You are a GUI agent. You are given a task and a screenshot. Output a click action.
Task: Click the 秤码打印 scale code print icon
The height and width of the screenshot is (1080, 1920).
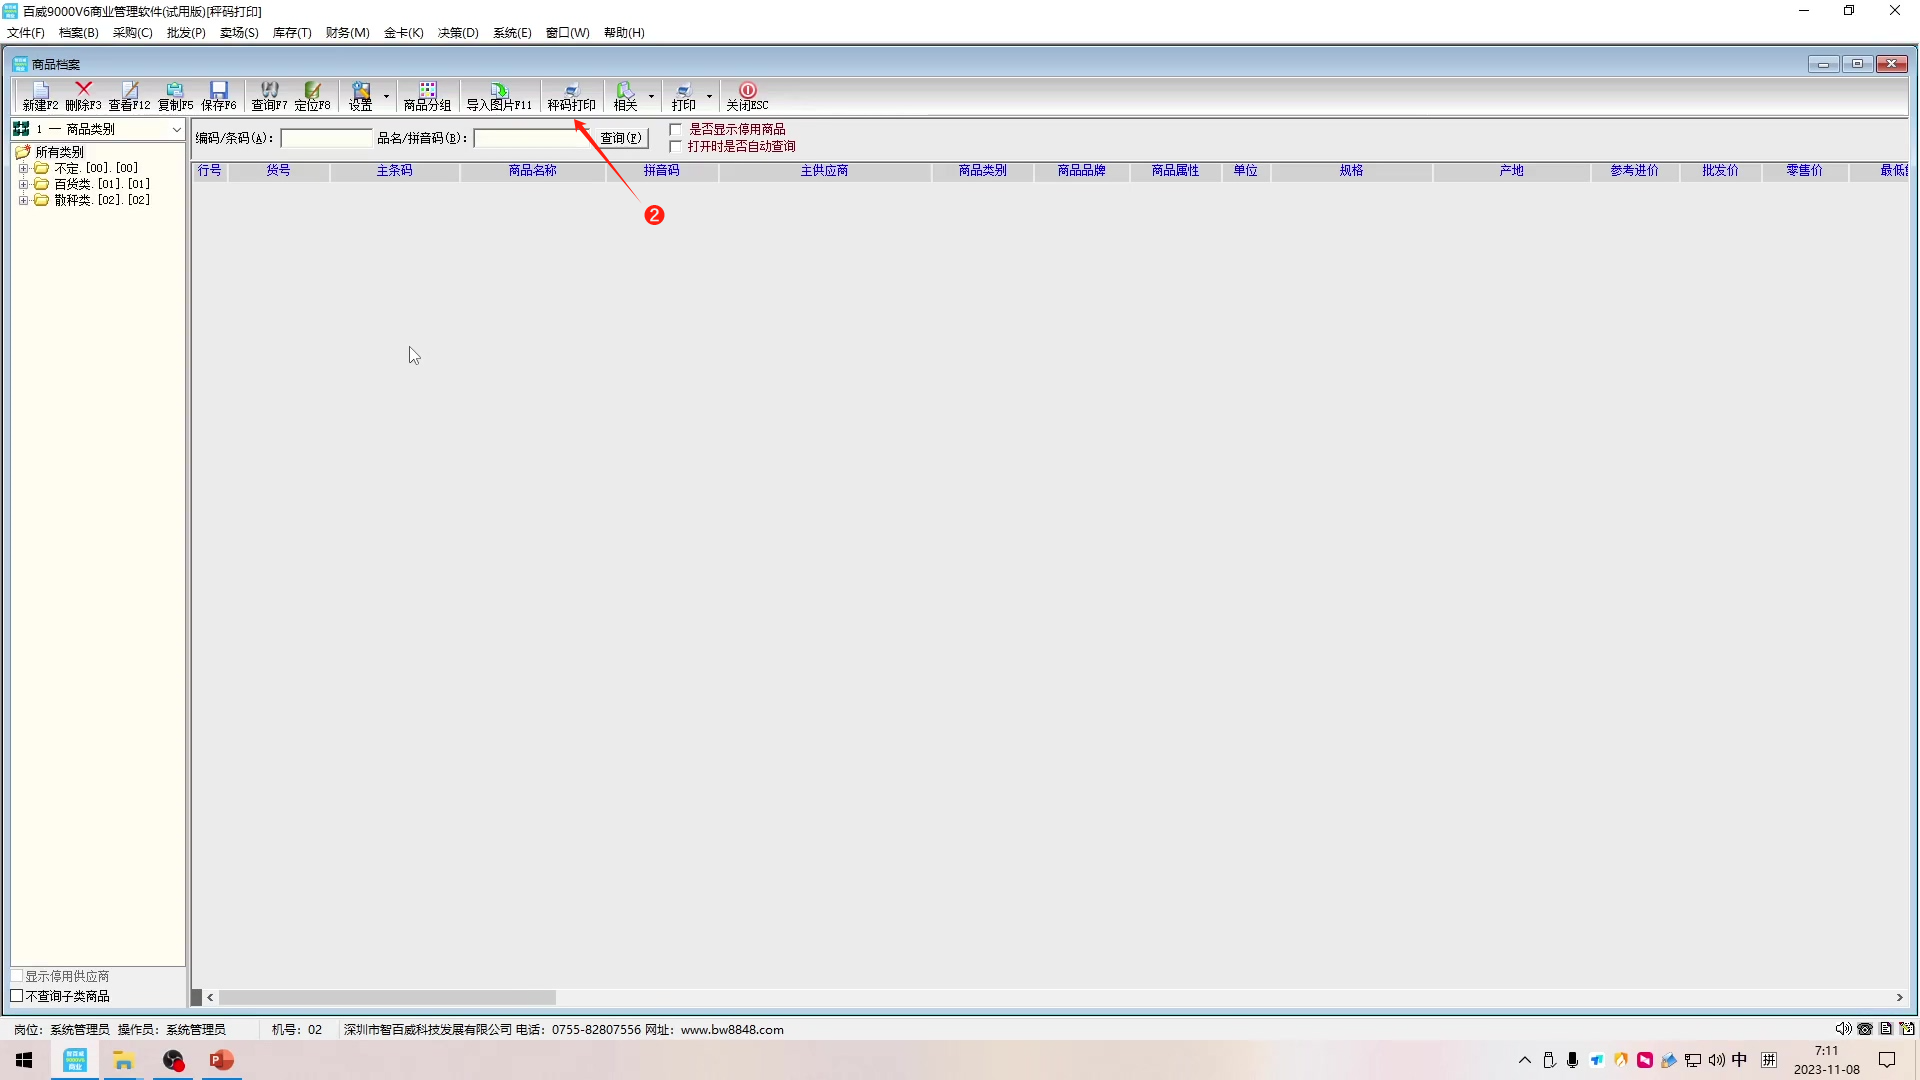click(x=571, y=96)
